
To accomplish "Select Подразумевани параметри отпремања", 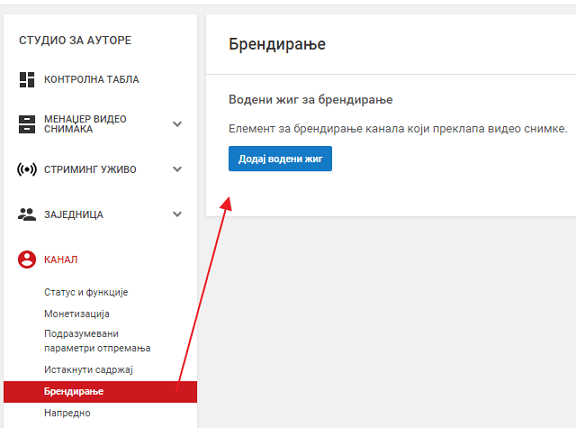I will point(97,341).
